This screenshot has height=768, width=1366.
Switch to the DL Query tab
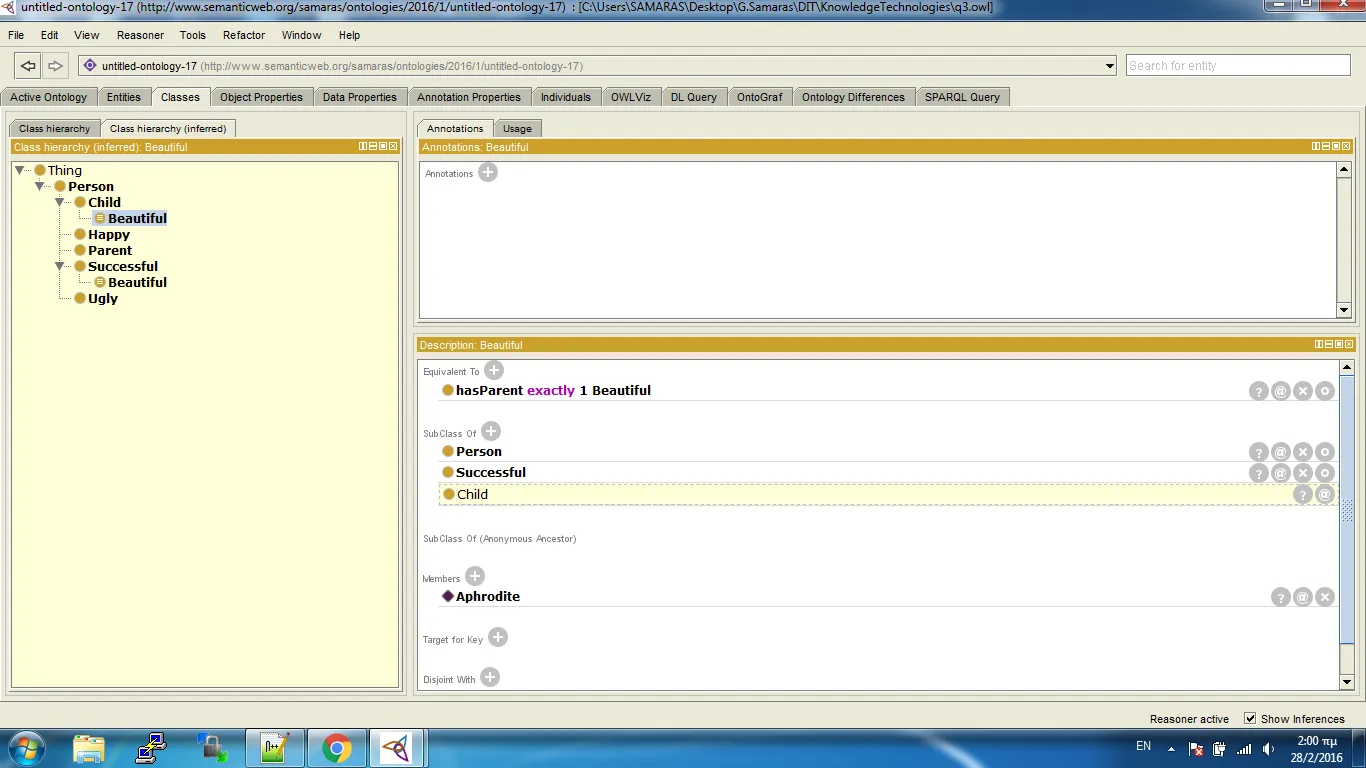point(694,97)
